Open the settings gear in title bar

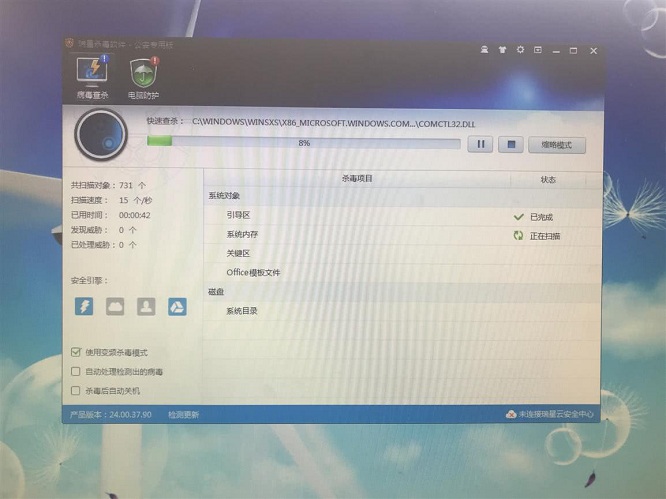point(520,48)
